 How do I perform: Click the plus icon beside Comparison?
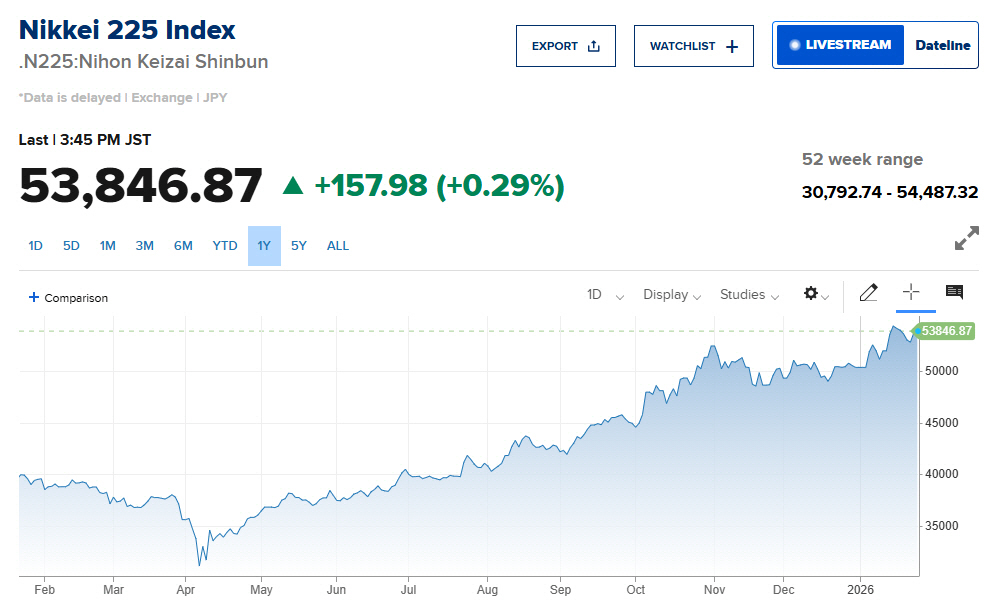tap(34, 297)
